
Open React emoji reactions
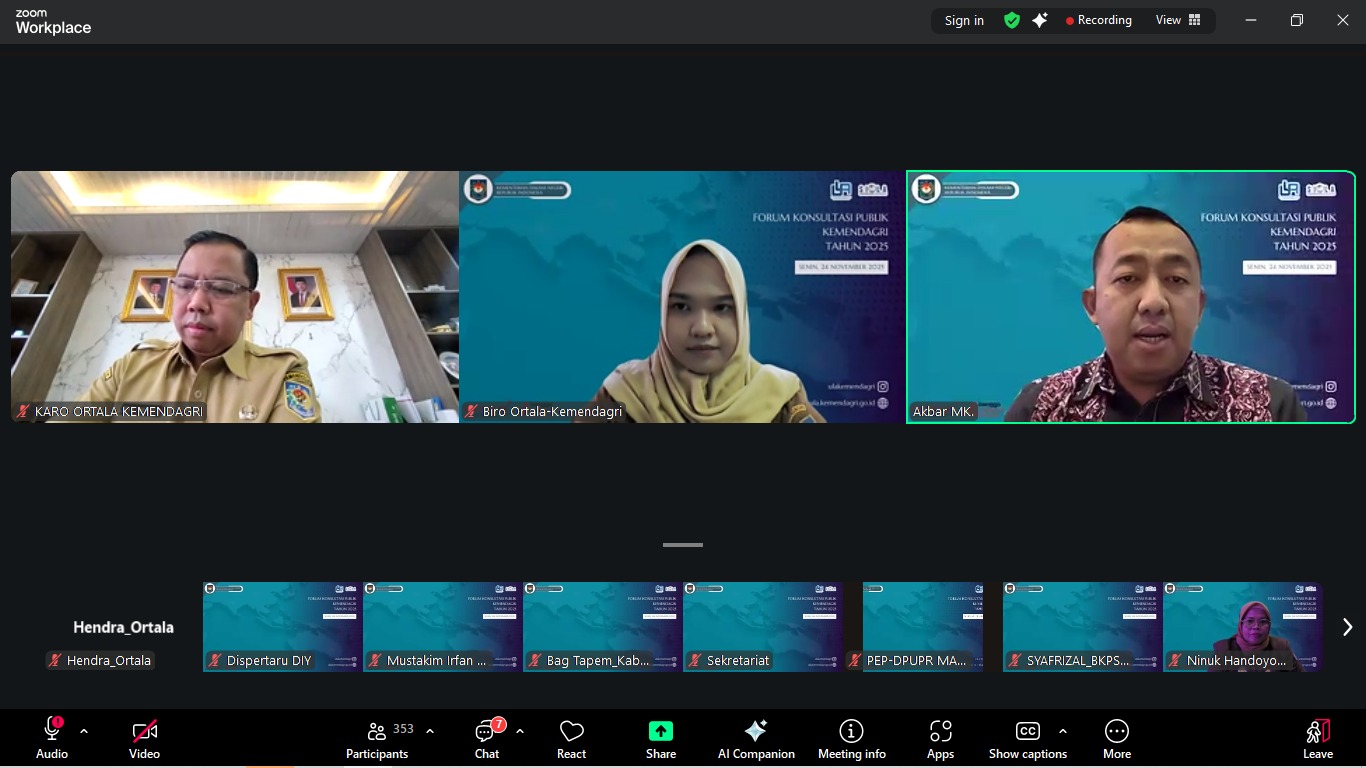point(572,739)
